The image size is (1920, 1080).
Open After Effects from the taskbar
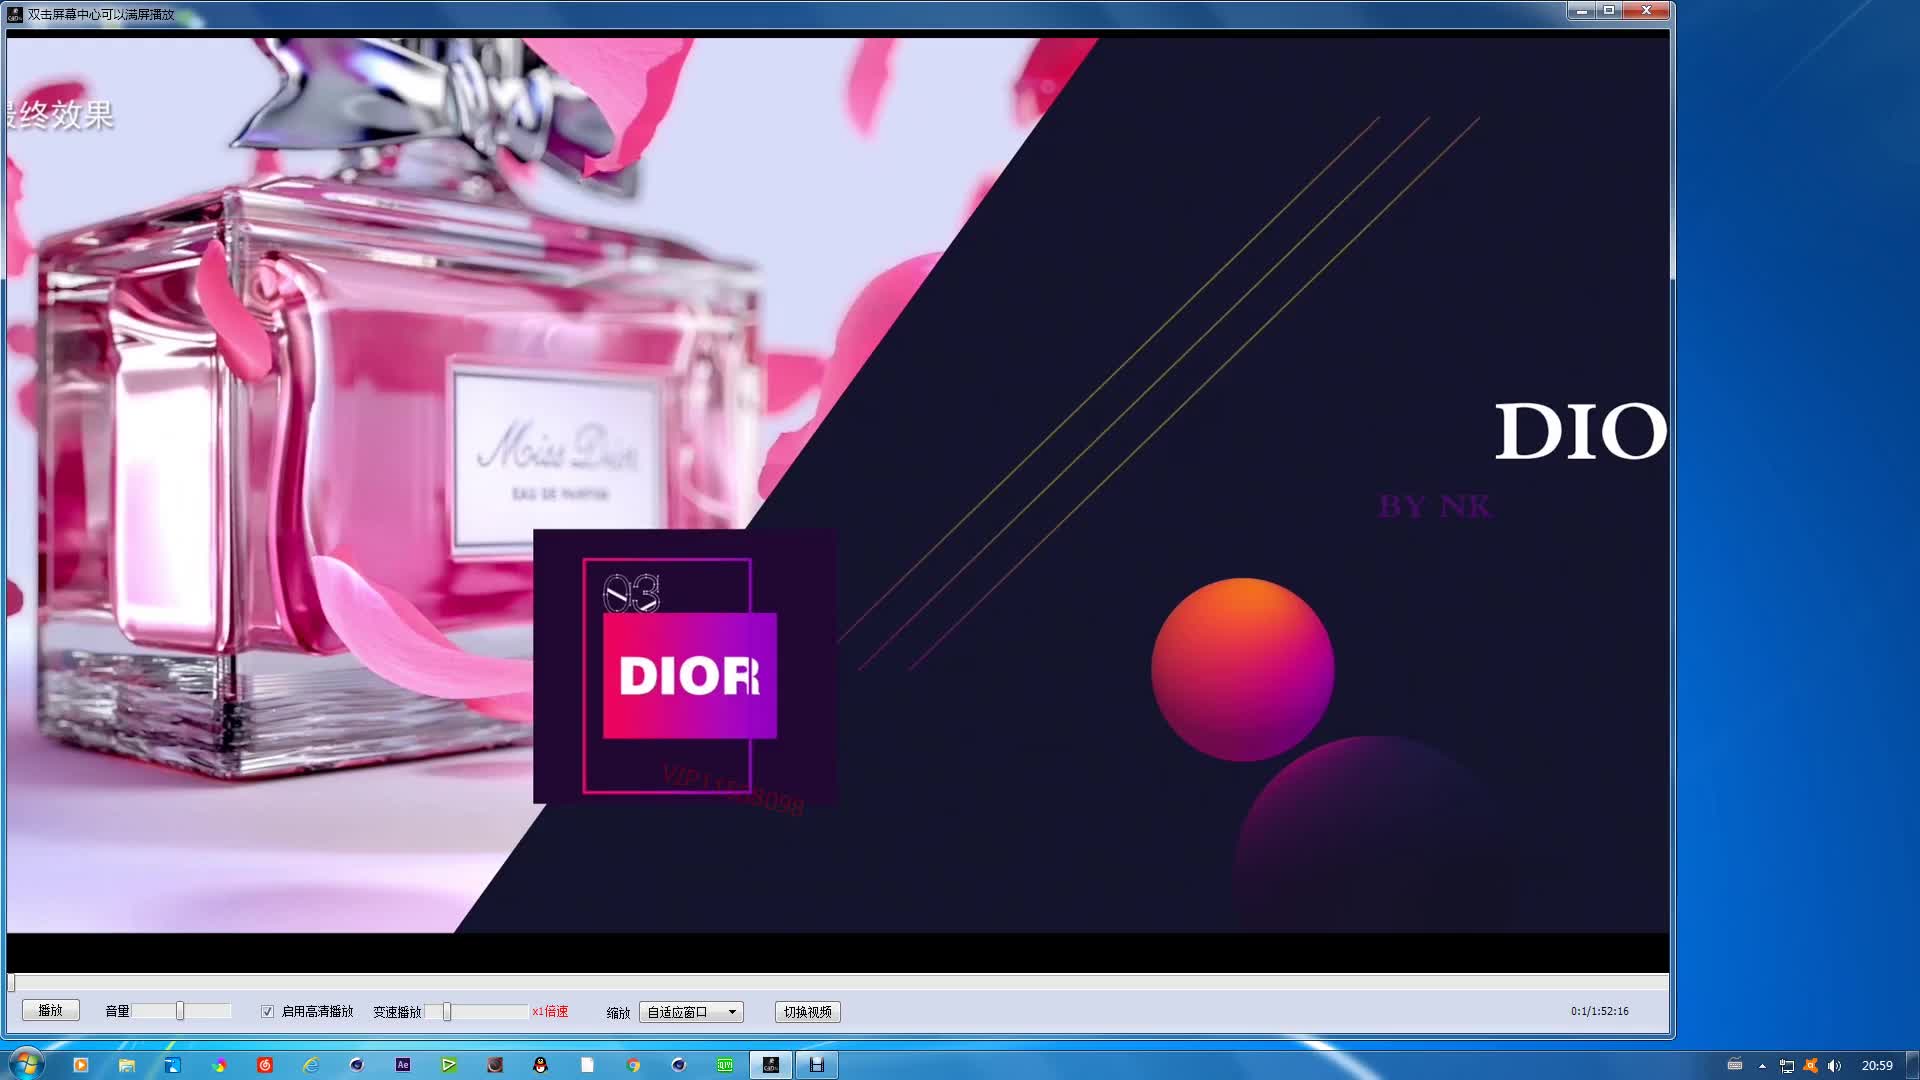click(403, 1065)
